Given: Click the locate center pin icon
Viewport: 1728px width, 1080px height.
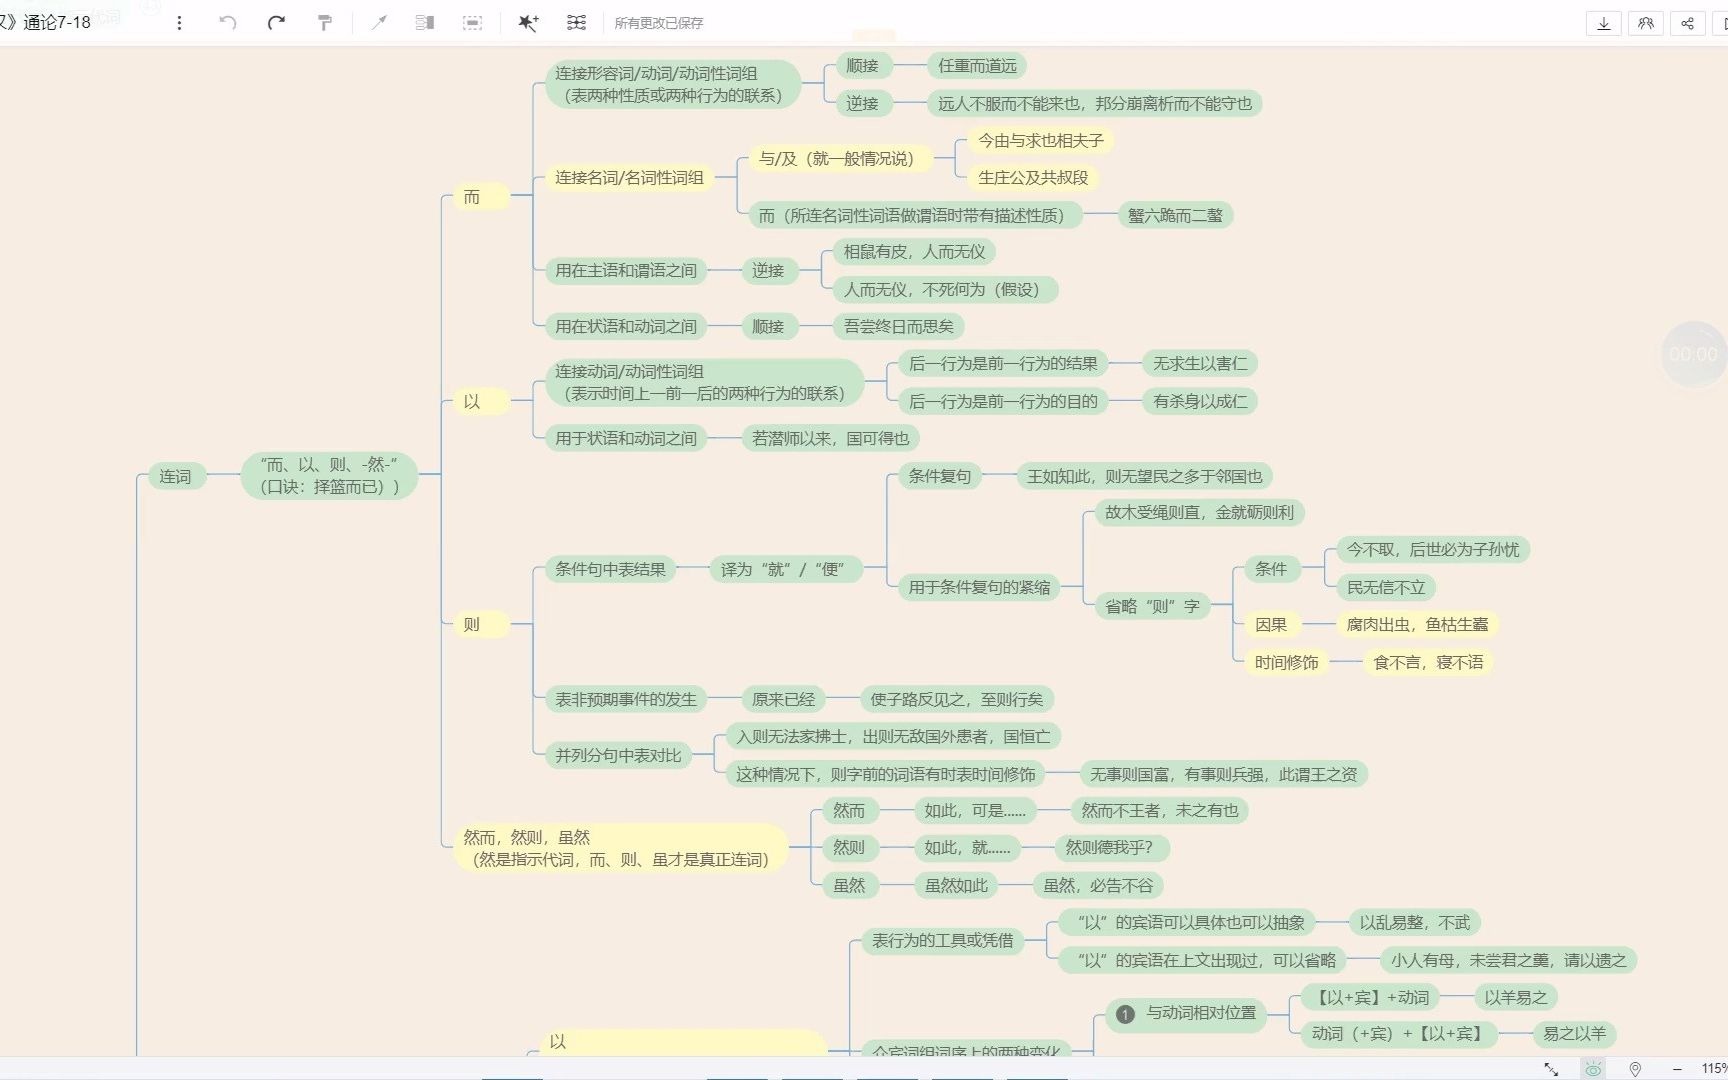Looking at the screenshot, I should pyautogui.click(x=1635, y=1069).
